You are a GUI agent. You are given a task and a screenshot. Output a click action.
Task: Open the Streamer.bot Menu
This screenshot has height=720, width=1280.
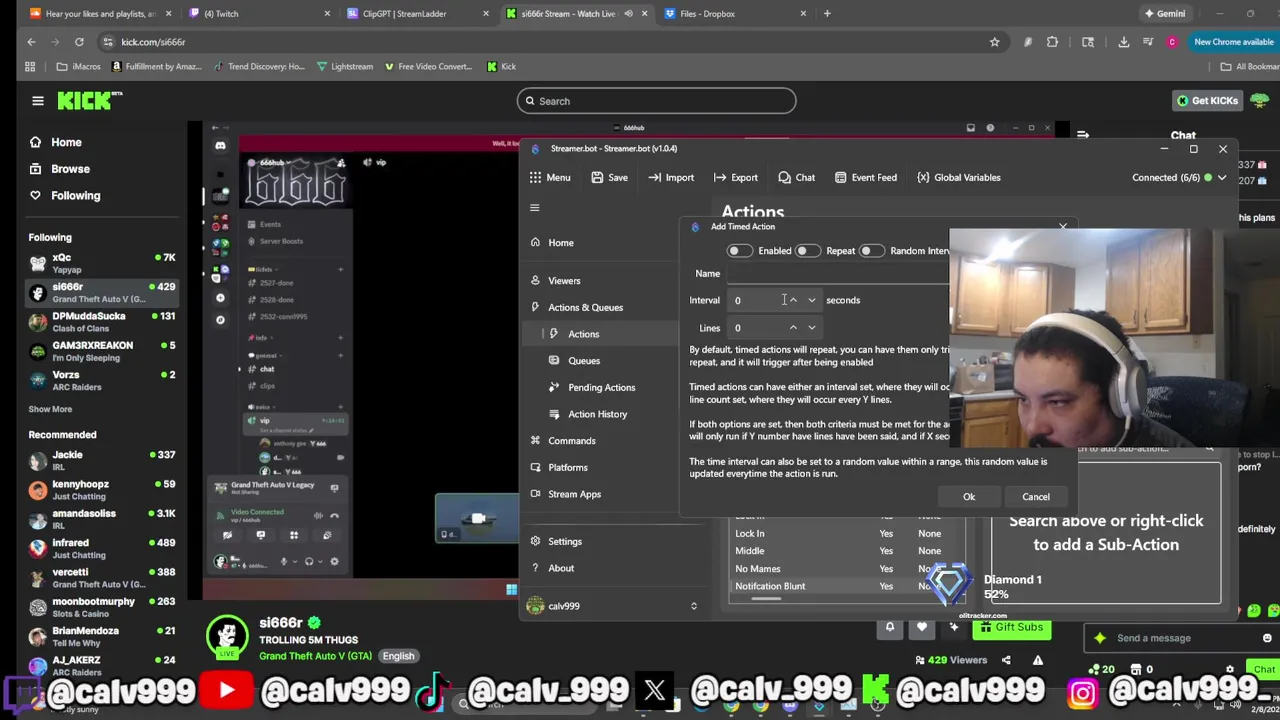point(550,178)
